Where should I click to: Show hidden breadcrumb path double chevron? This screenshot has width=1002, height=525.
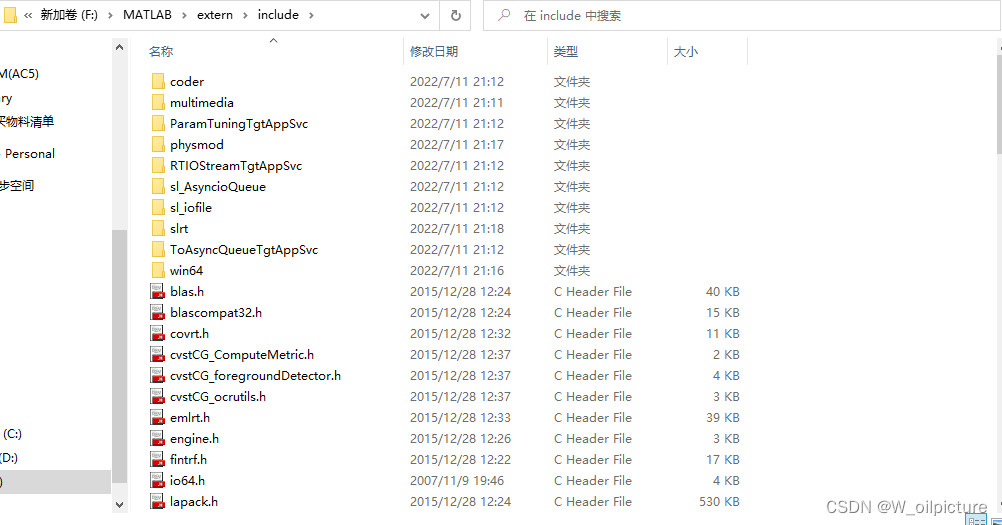[x=28, y=15]
